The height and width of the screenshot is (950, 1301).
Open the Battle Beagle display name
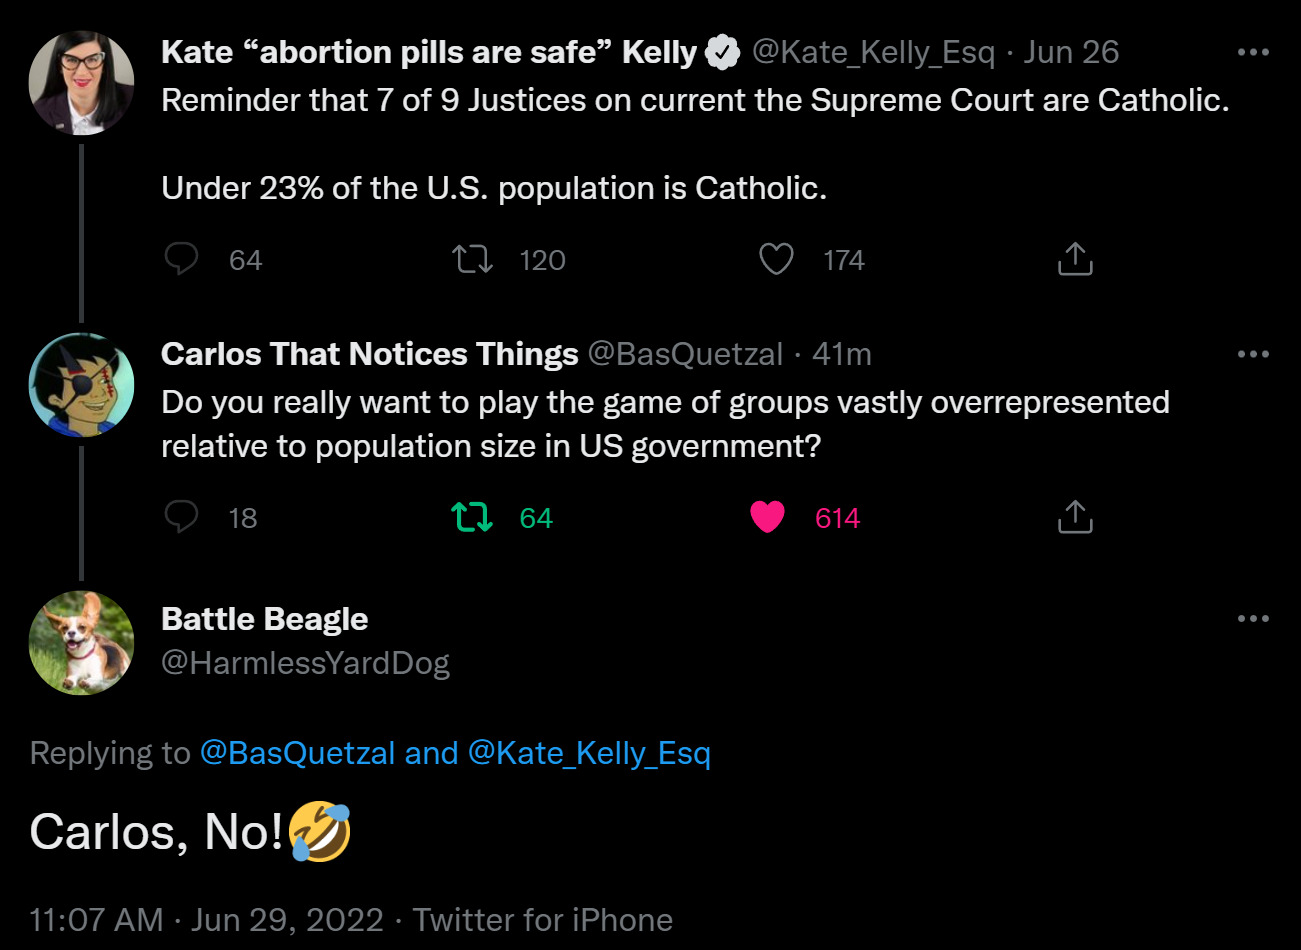pos(264,619)
